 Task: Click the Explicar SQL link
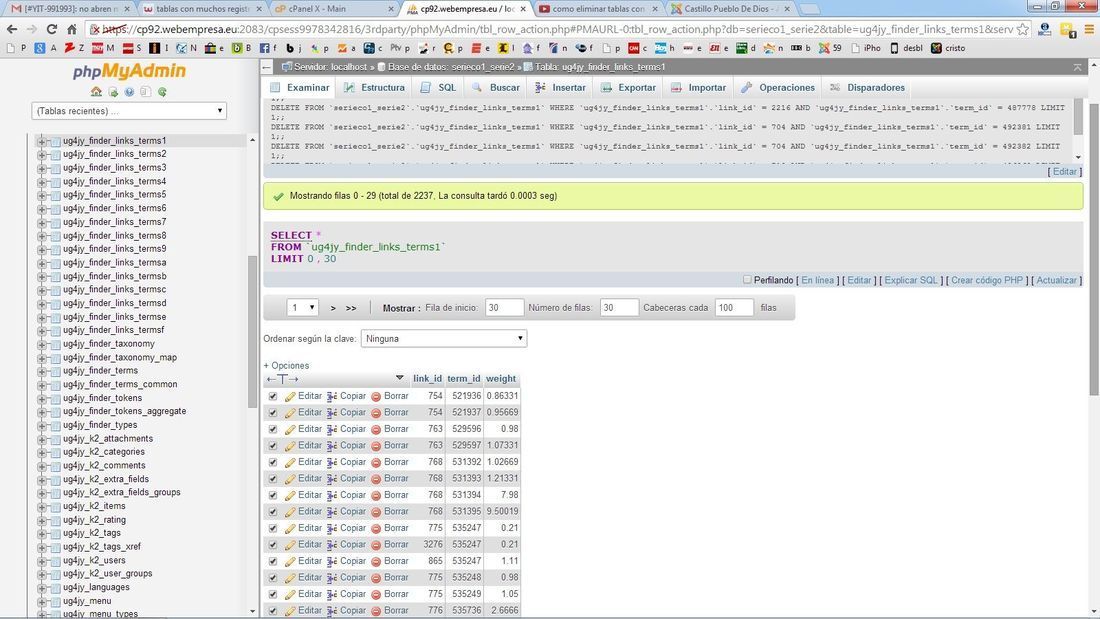click(911, 280)
